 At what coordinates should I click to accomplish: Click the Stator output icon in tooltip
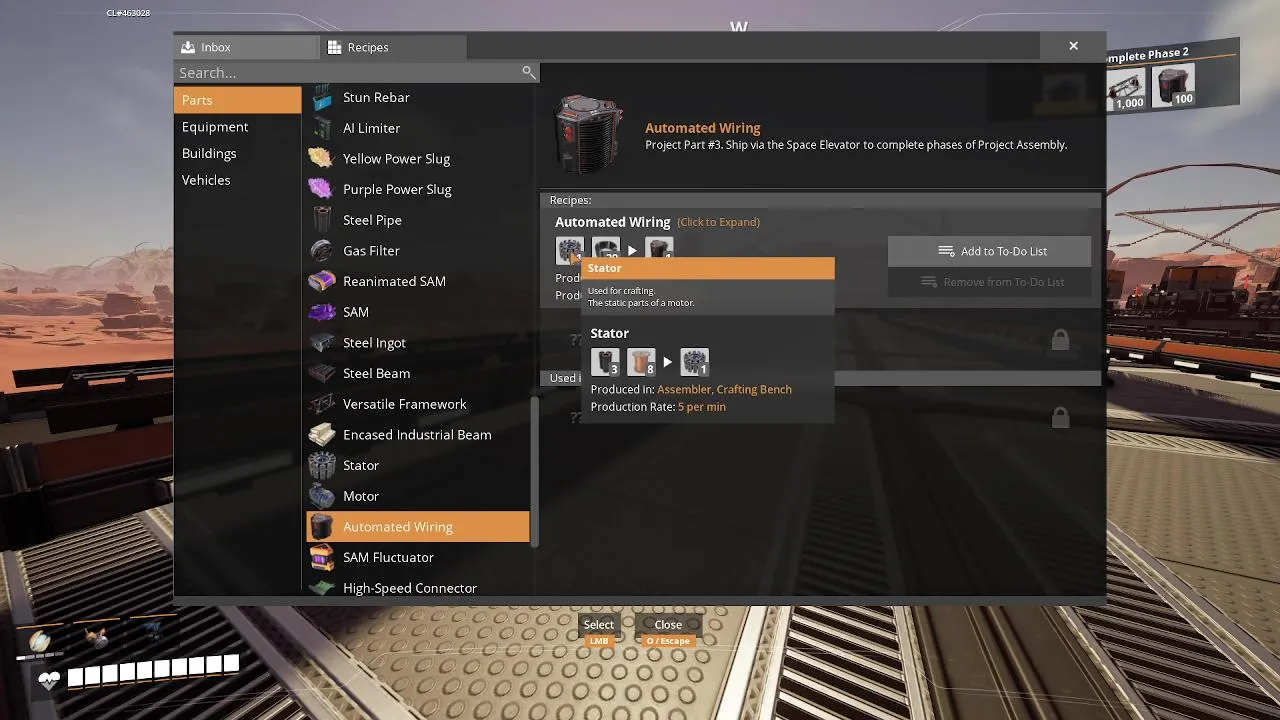click(694, 361)
